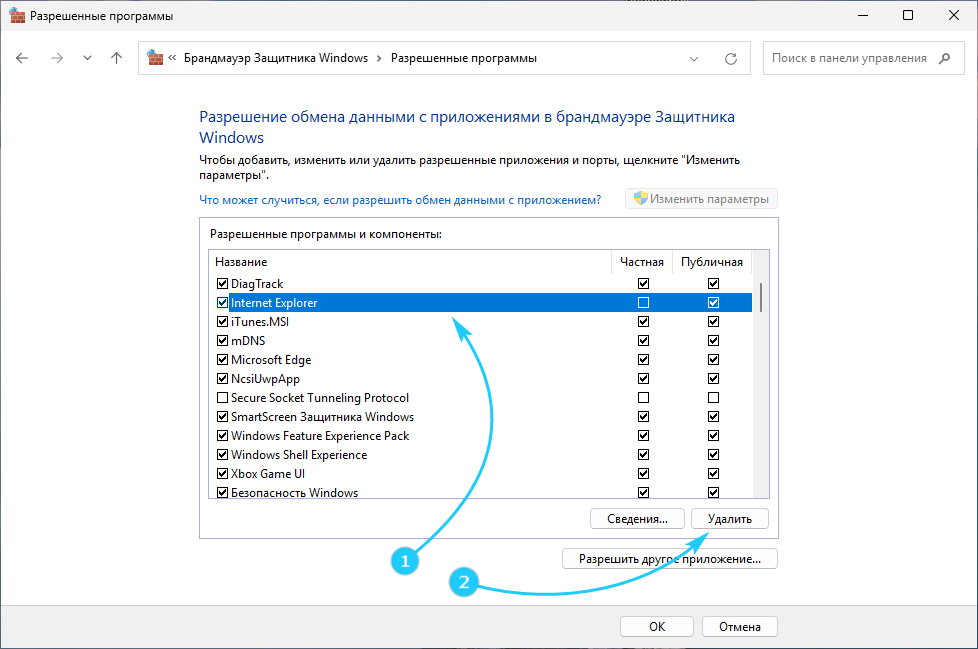The image size is (978, 649).
Task: Go up one level with the up arrow
Action: coord(116,58)
